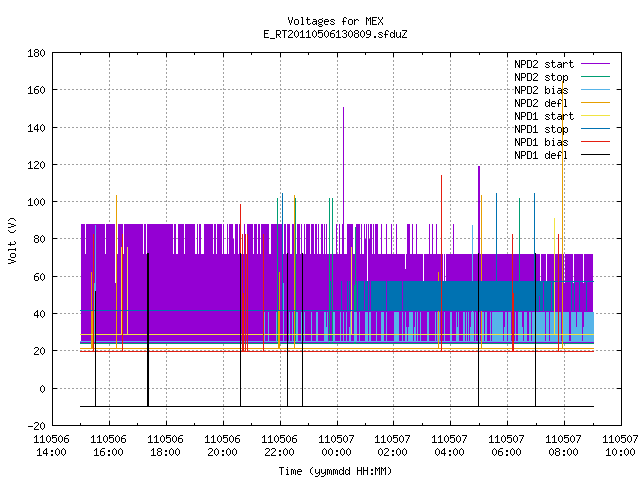Click the y-axis tick value 80

(x=39, y=239)
